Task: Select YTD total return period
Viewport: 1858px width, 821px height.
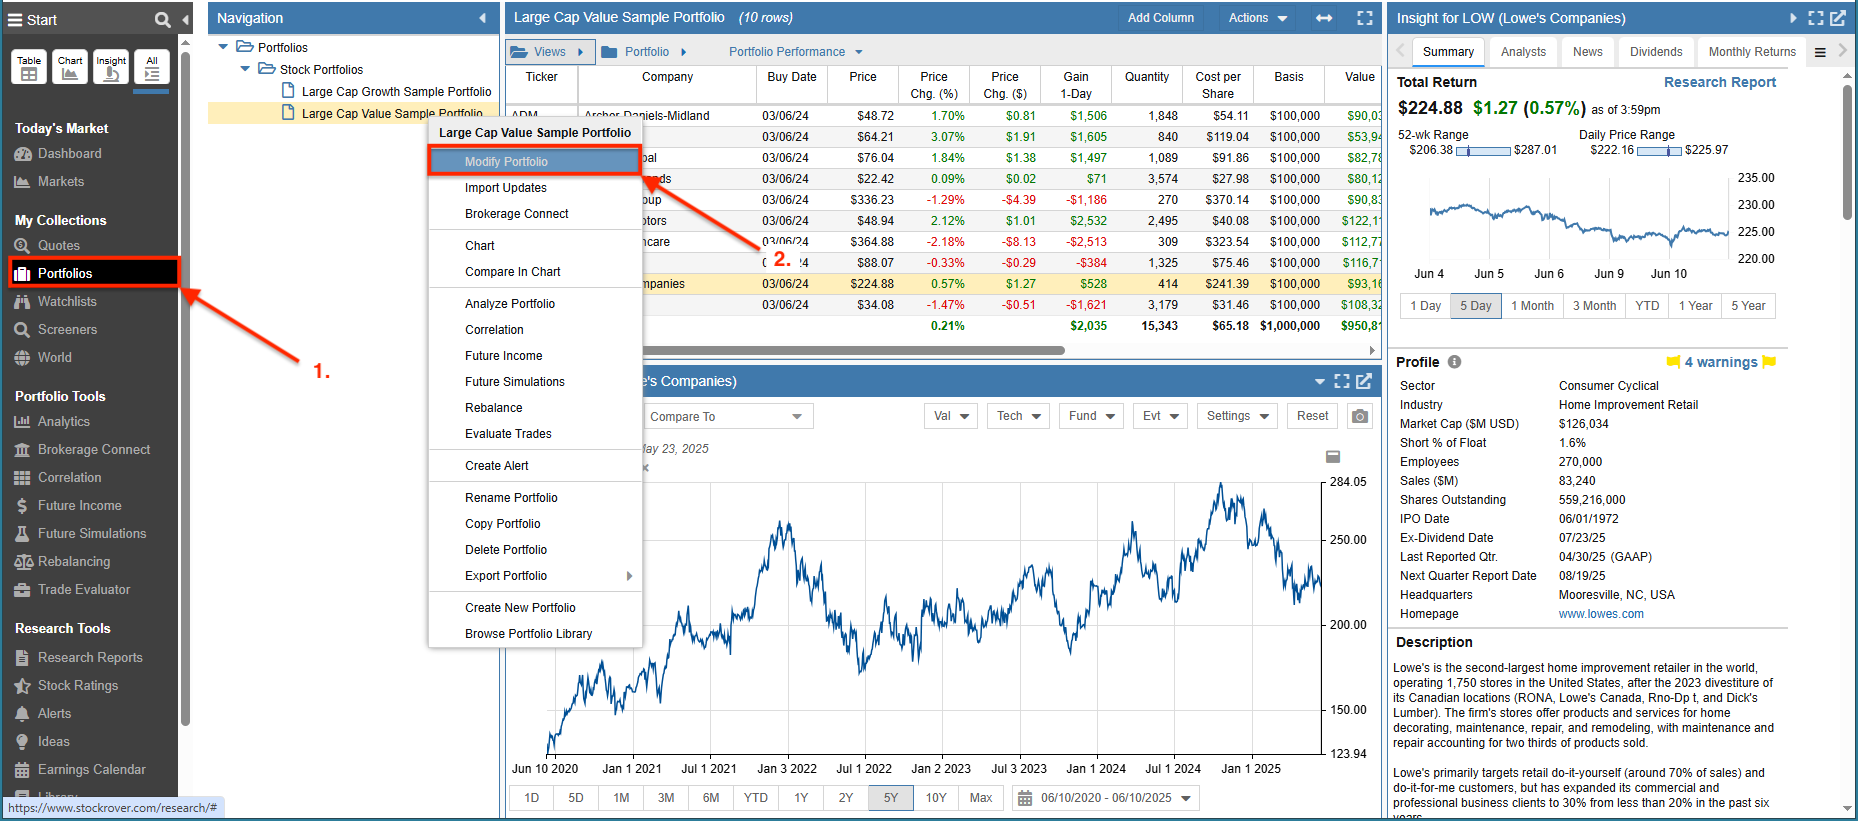Action: pyautogui.click(x=1647, y=306)
